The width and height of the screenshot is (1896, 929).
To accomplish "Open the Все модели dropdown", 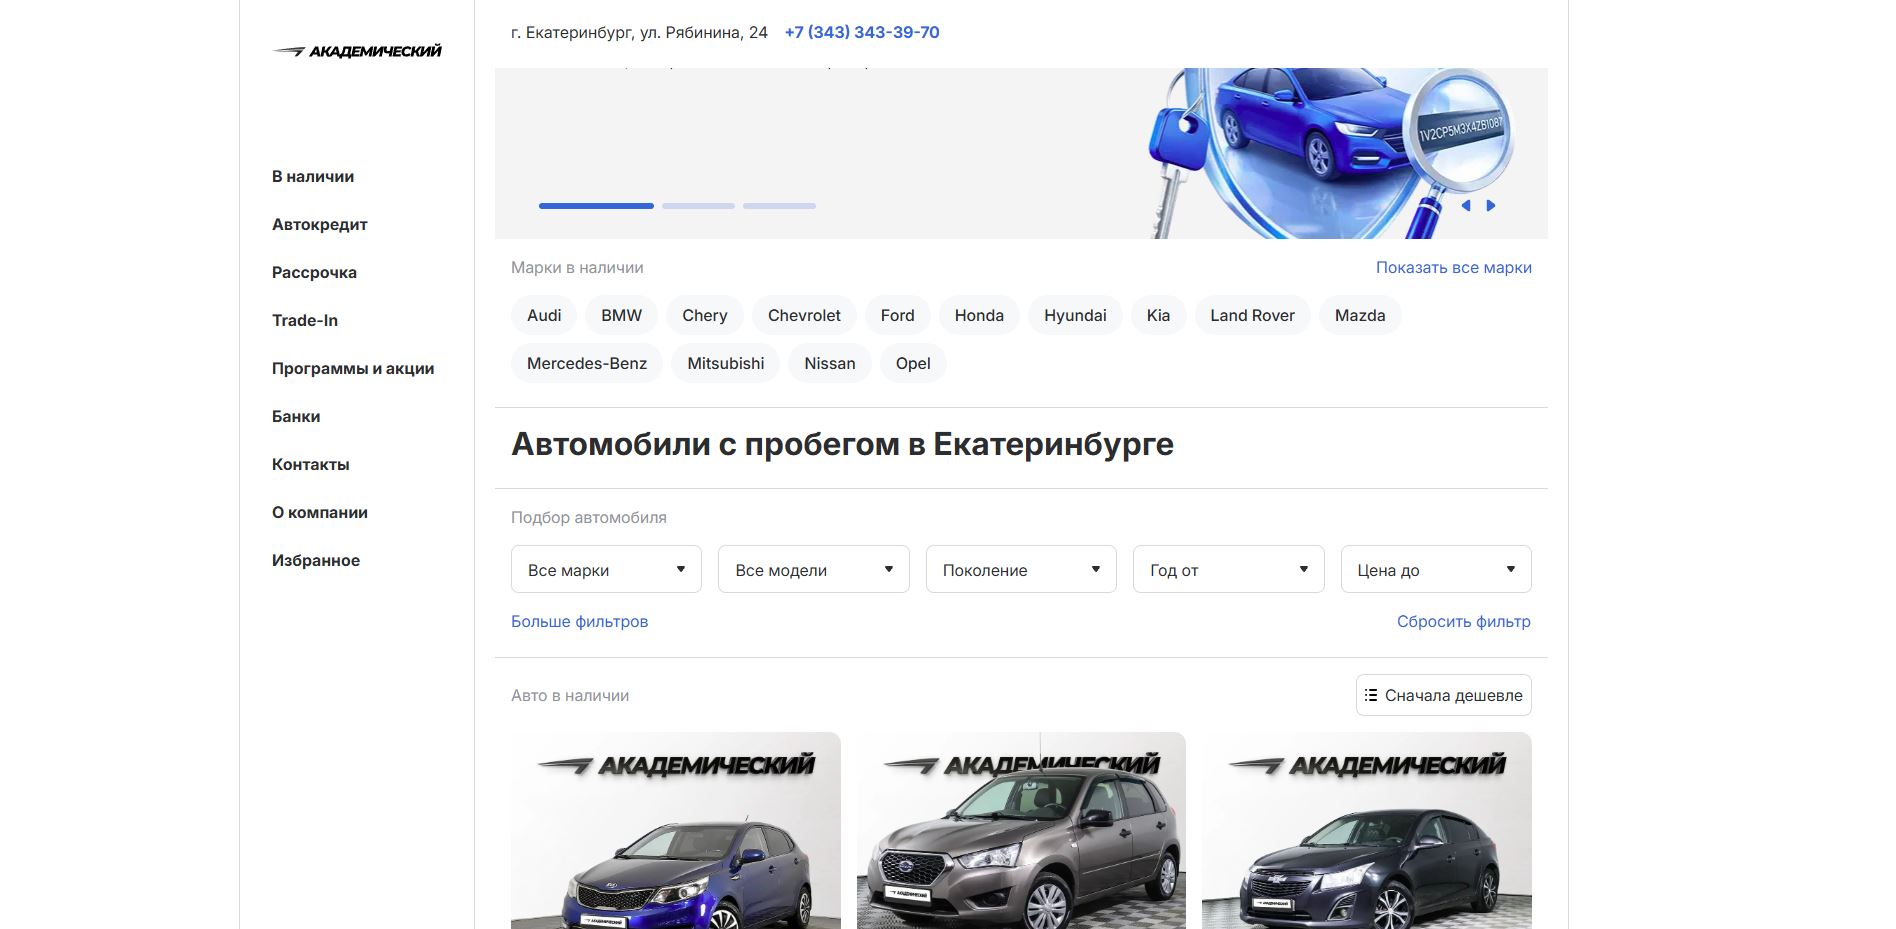I will pyautogui.click(x=814, y=569).
